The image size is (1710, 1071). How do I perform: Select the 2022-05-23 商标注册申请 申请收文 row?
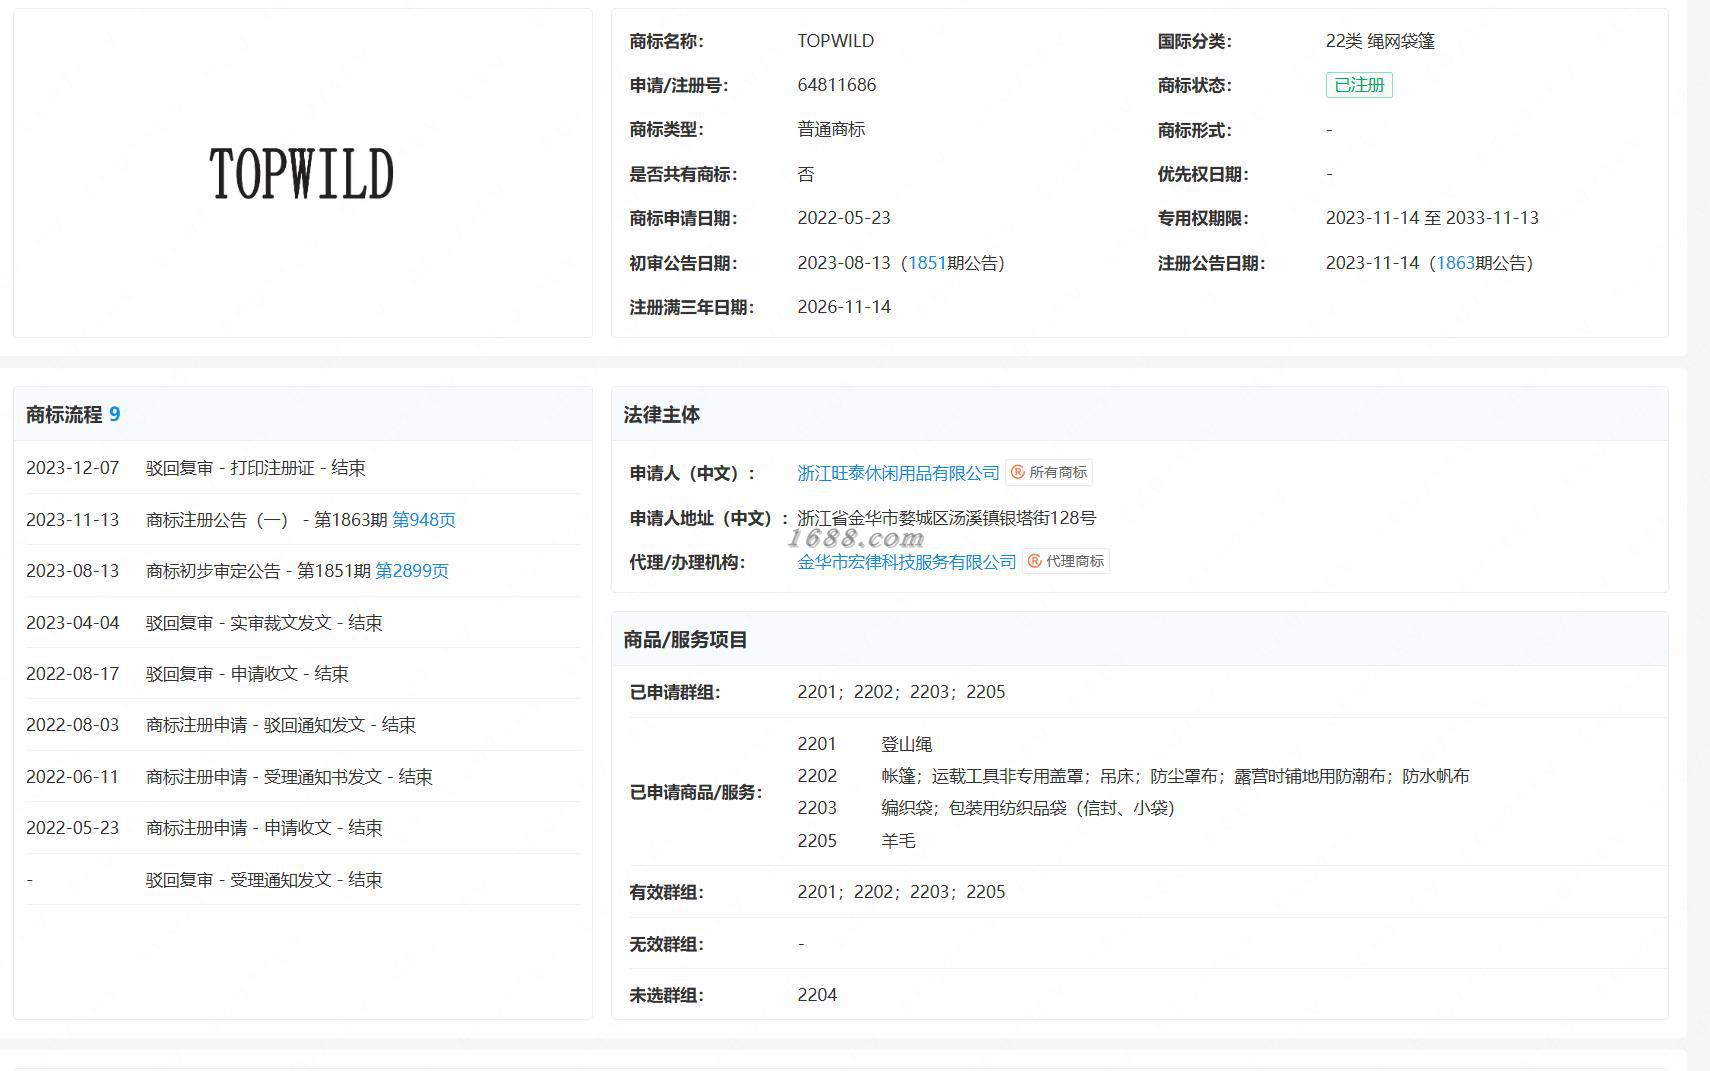point(302,828)
